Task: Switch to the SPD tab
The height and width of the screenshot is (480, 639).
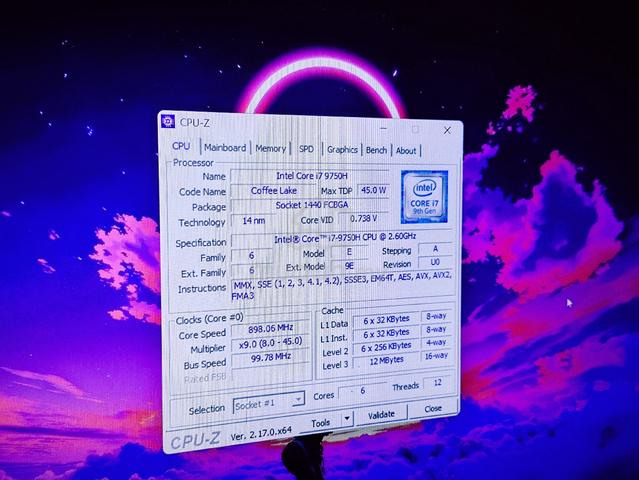Action: tap(306, 149)
